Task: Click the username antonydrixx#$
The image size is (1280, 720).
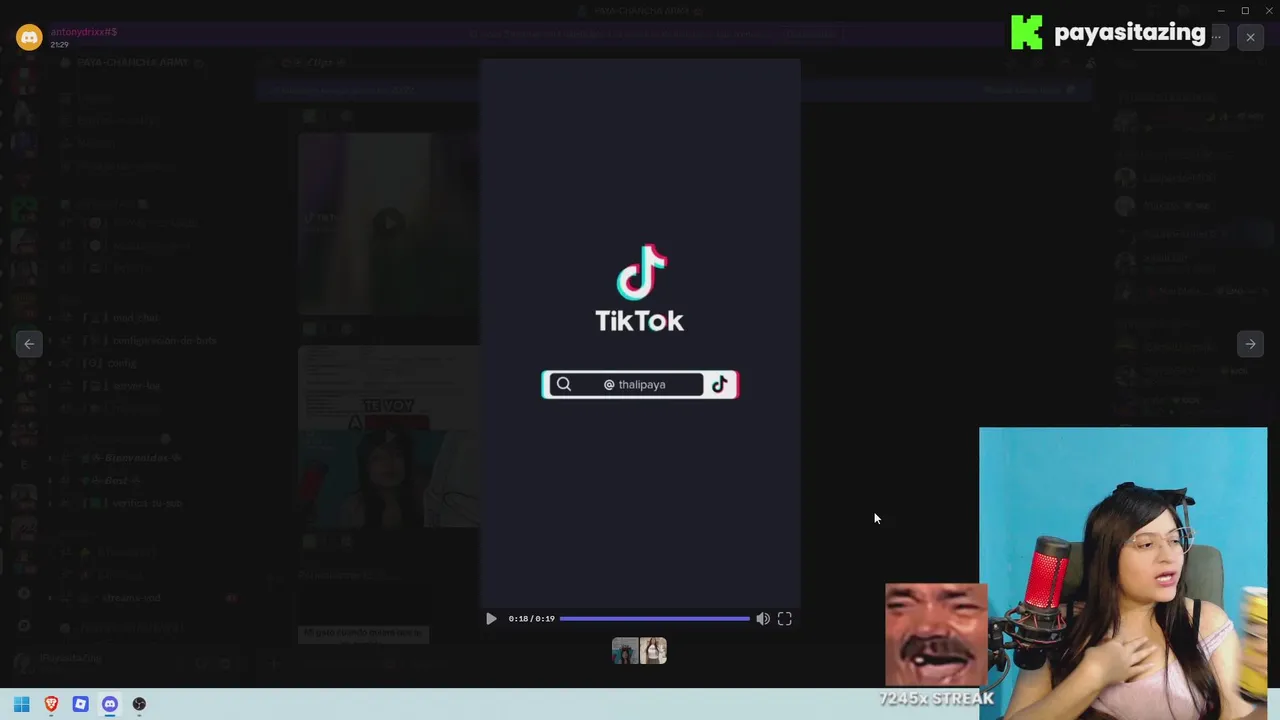Action: click(x=84, y=32)
